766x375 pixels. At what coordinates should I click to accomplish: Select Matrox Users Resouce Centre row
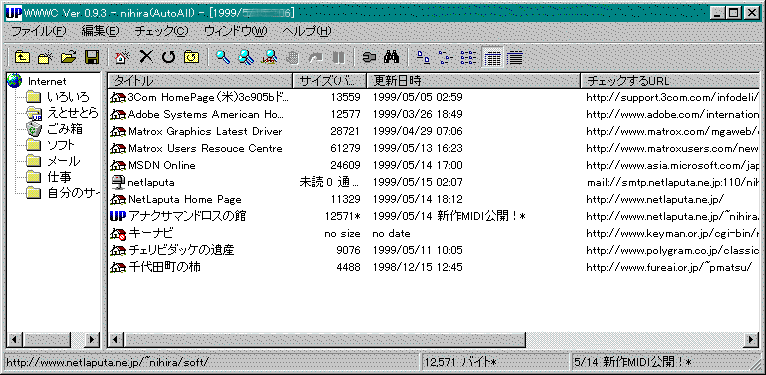coord(433,148)
